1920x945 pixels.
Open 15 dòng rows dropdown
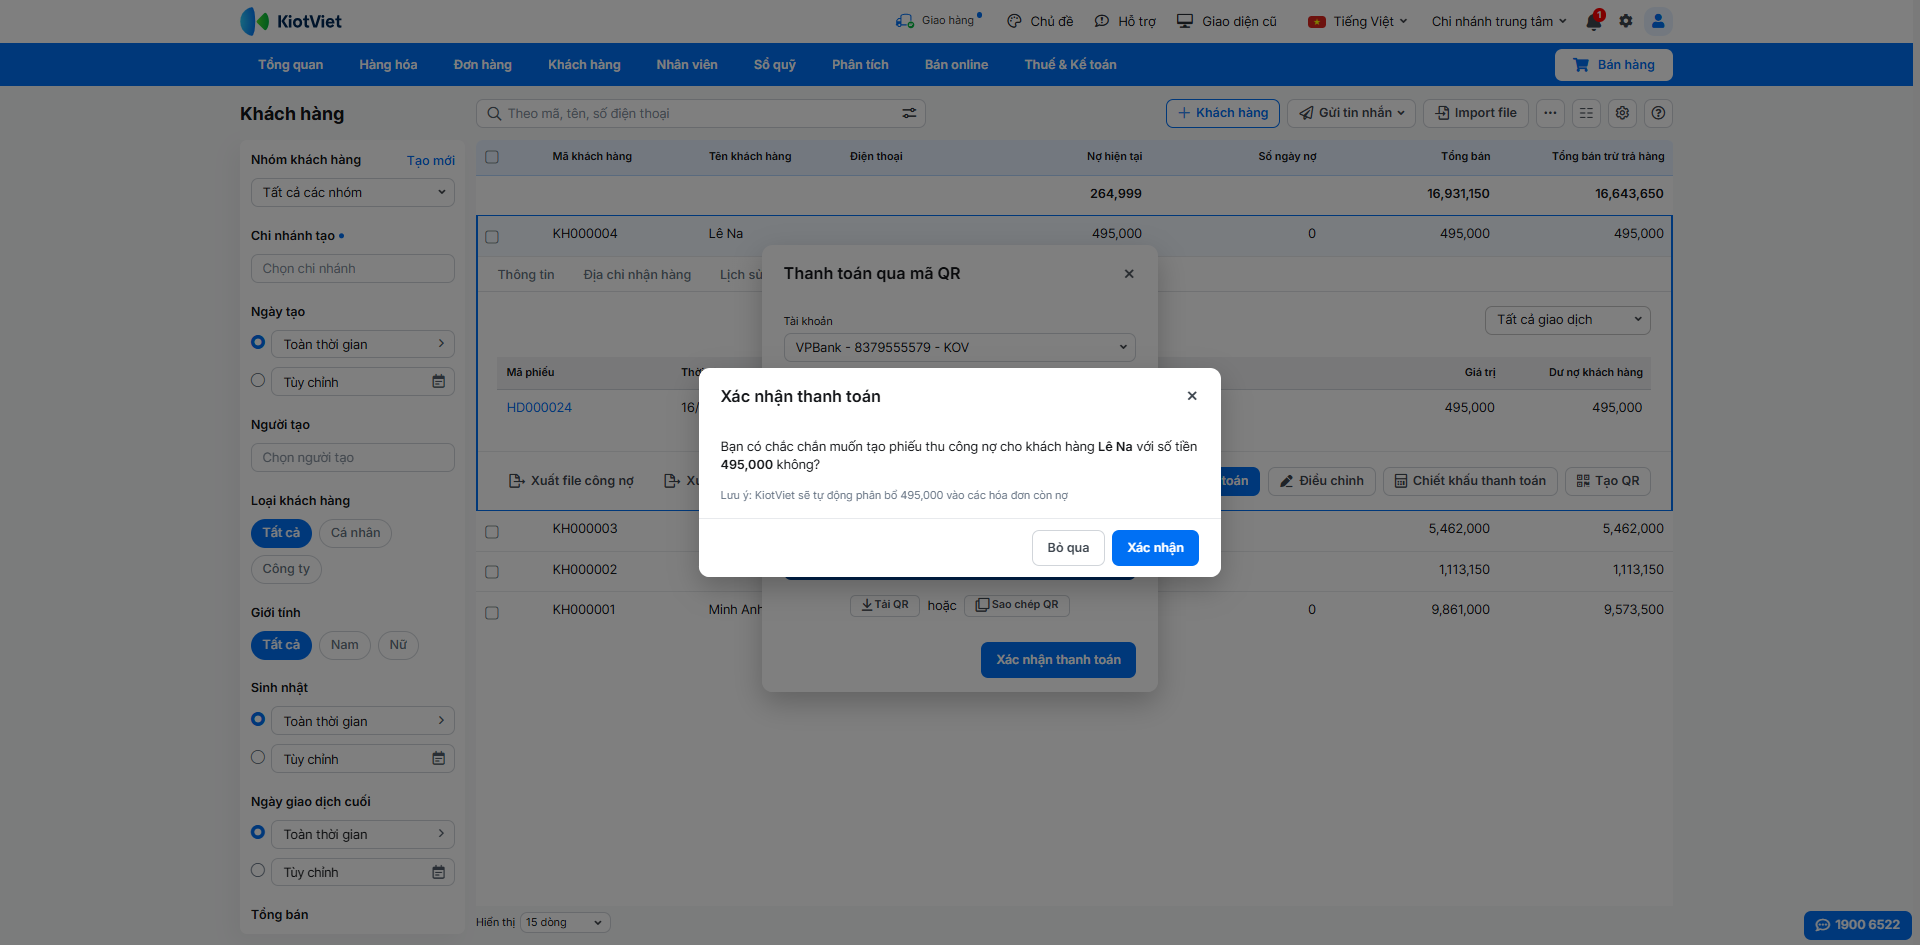point(565,923)
